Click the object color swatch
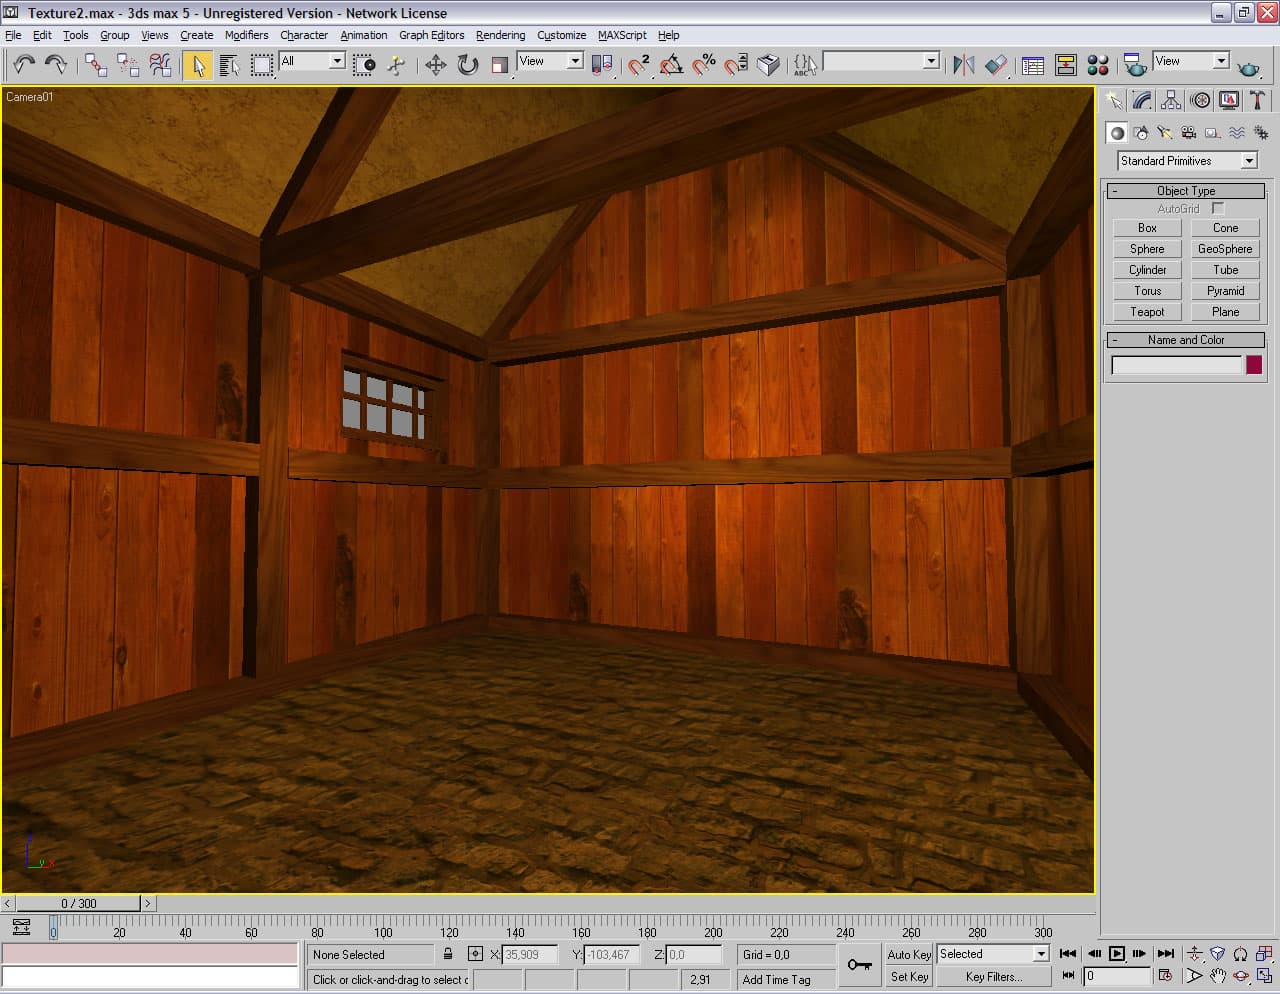Screen dimensions: 1280x994 [1253, 365]
